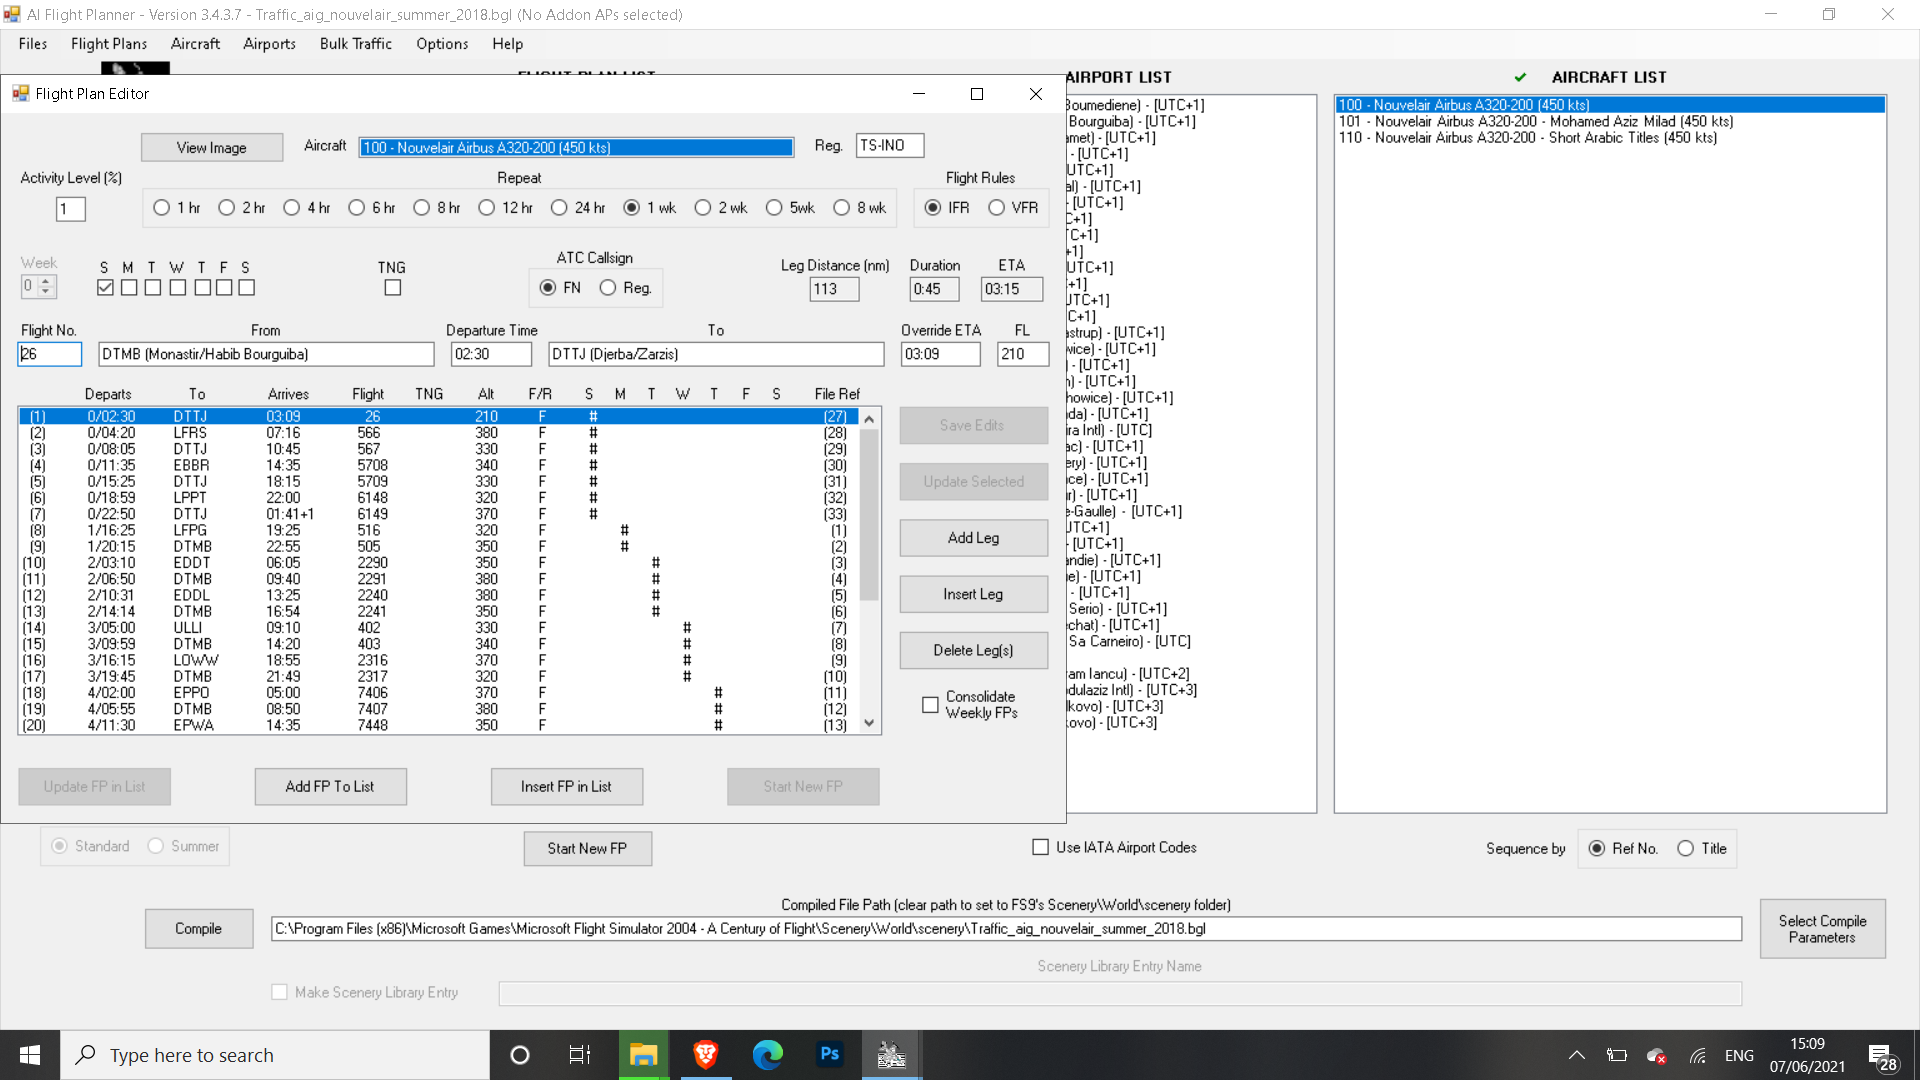This screenshot has height=1080, width=1920.
Task: Click the Departure Time field
Action: [491, 354]
